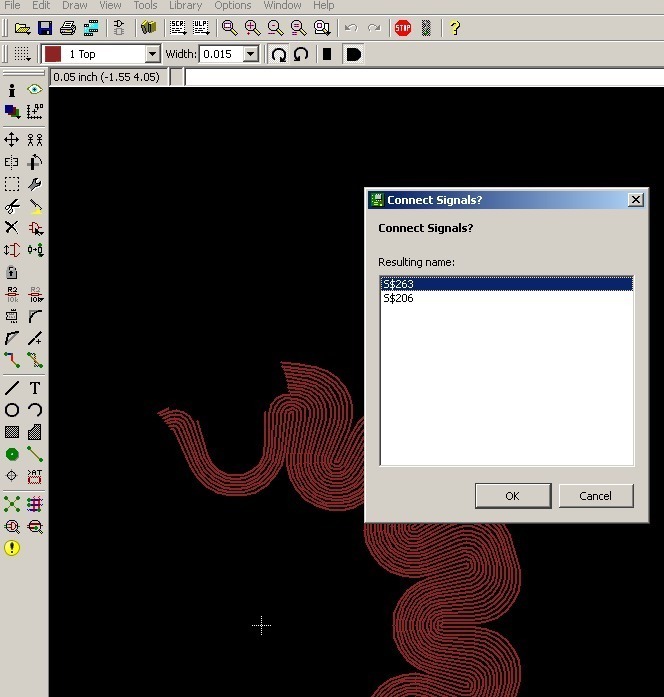Select the Move tool
Viewport: 664px width, 697px height.
(12, 140)
